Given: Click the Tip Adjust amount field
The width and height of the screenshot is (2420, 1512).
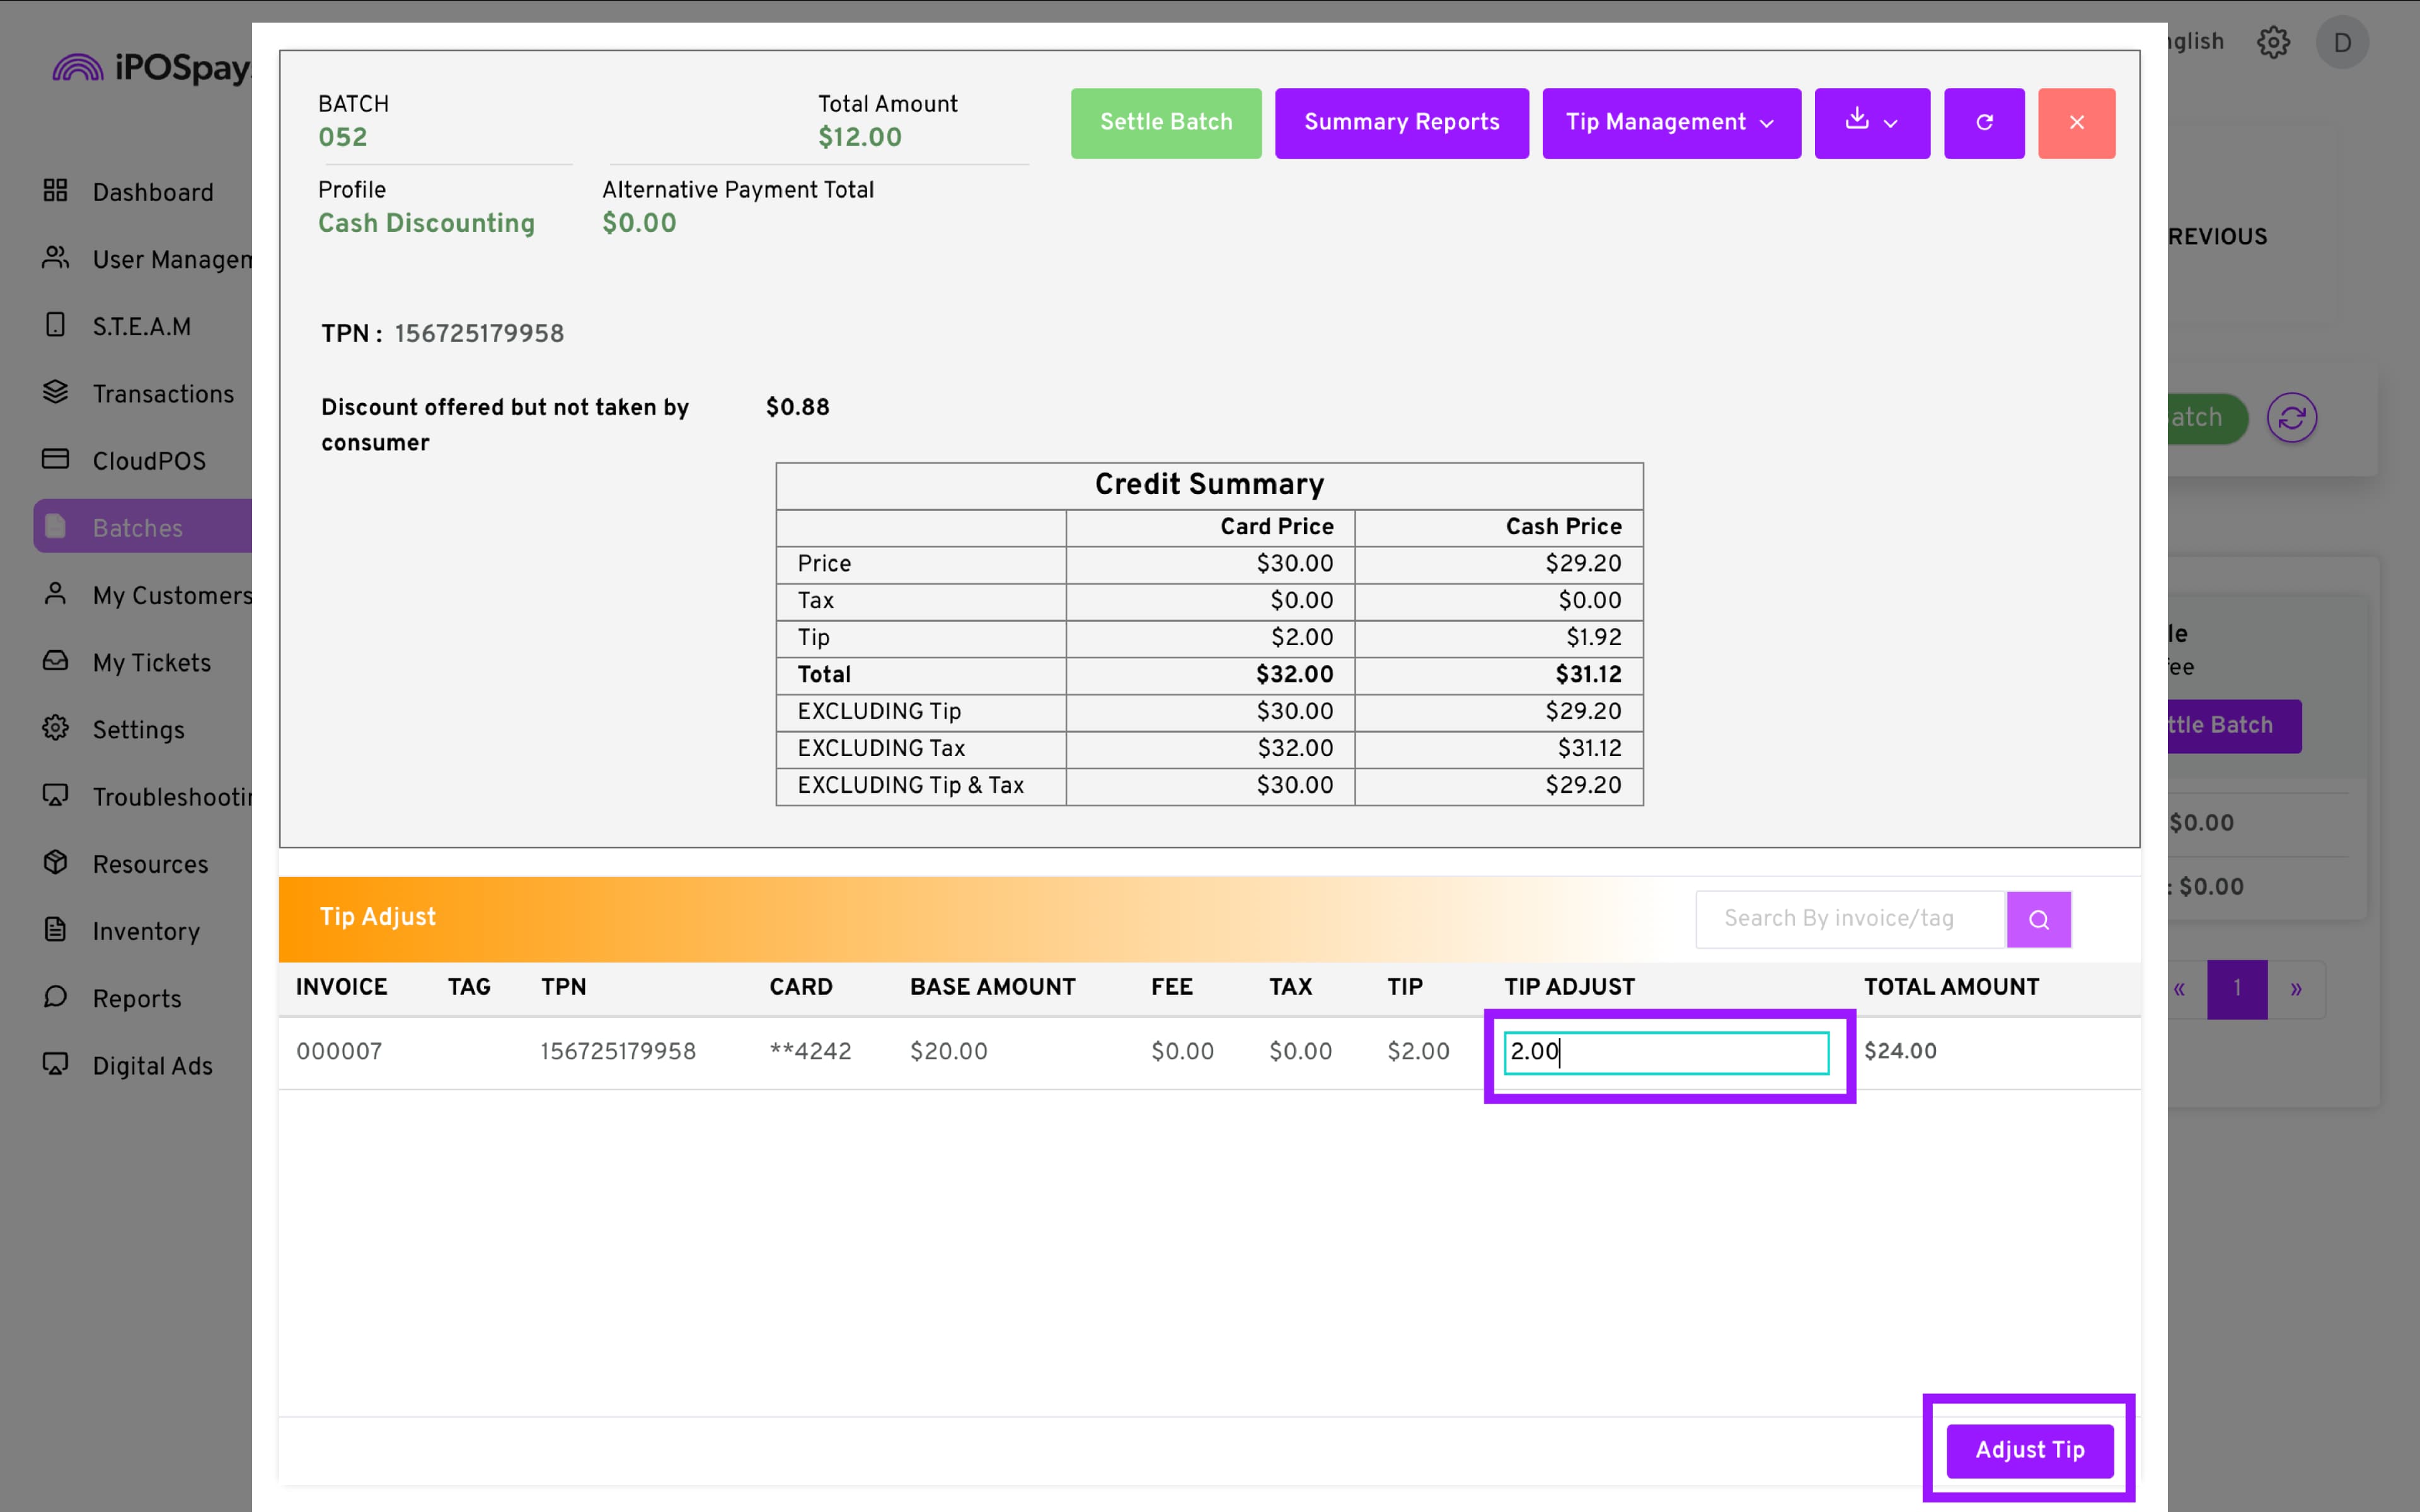Looking at the screenshot, I should pyautogui.click(x=1666, y=1052).
